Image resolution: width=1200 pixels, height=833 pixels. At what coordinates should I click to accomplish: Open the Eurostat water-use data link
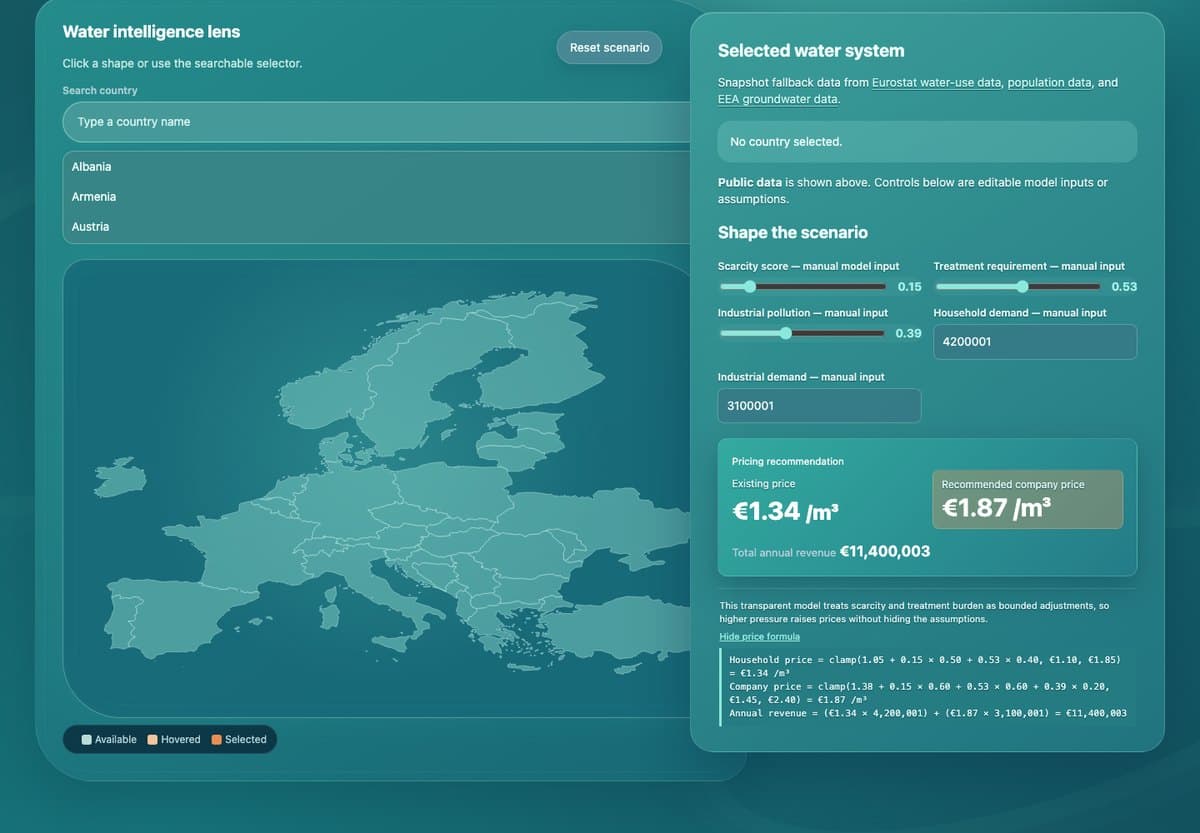click(936, 82)
